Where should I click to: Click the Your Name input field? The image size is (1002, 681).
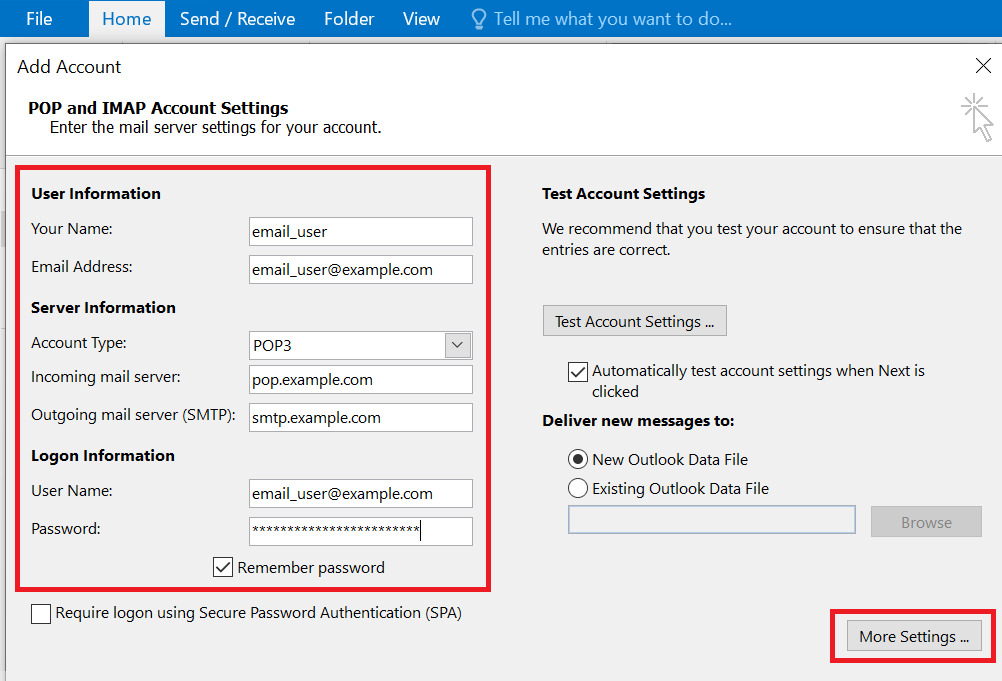click(360, 231)
